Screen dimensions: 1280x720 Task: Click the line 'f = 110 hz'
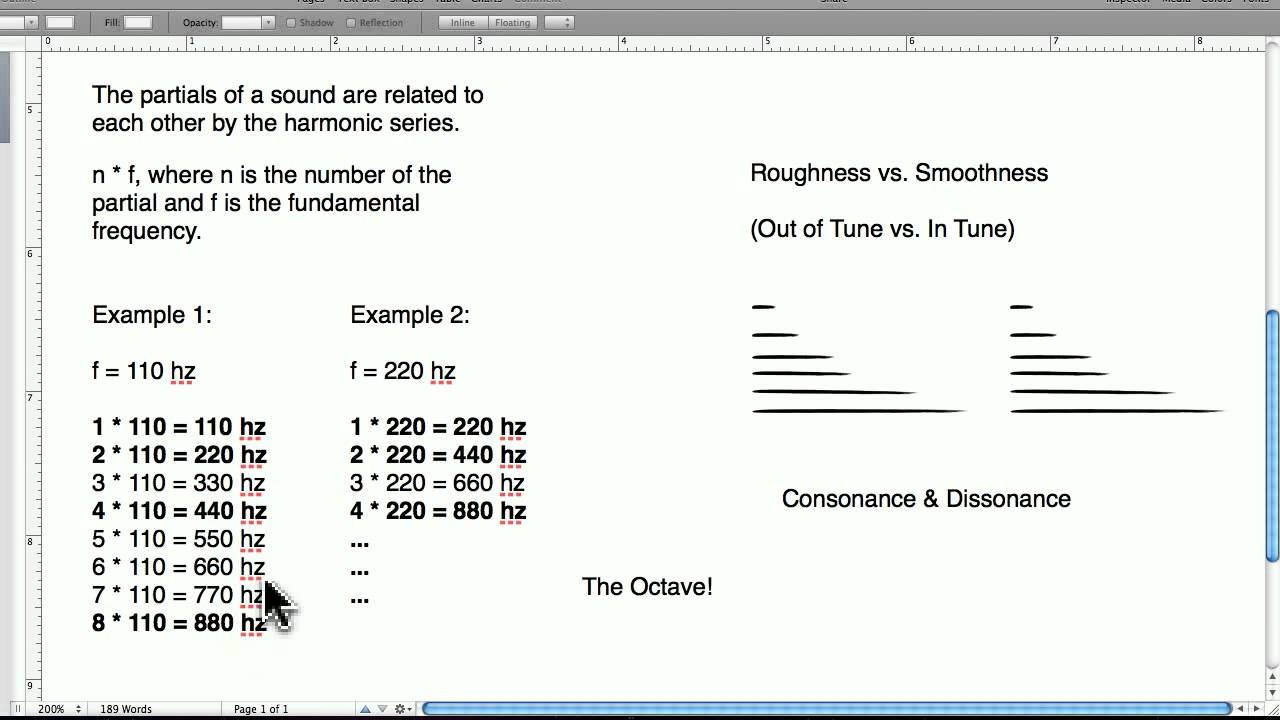(143, 371)
